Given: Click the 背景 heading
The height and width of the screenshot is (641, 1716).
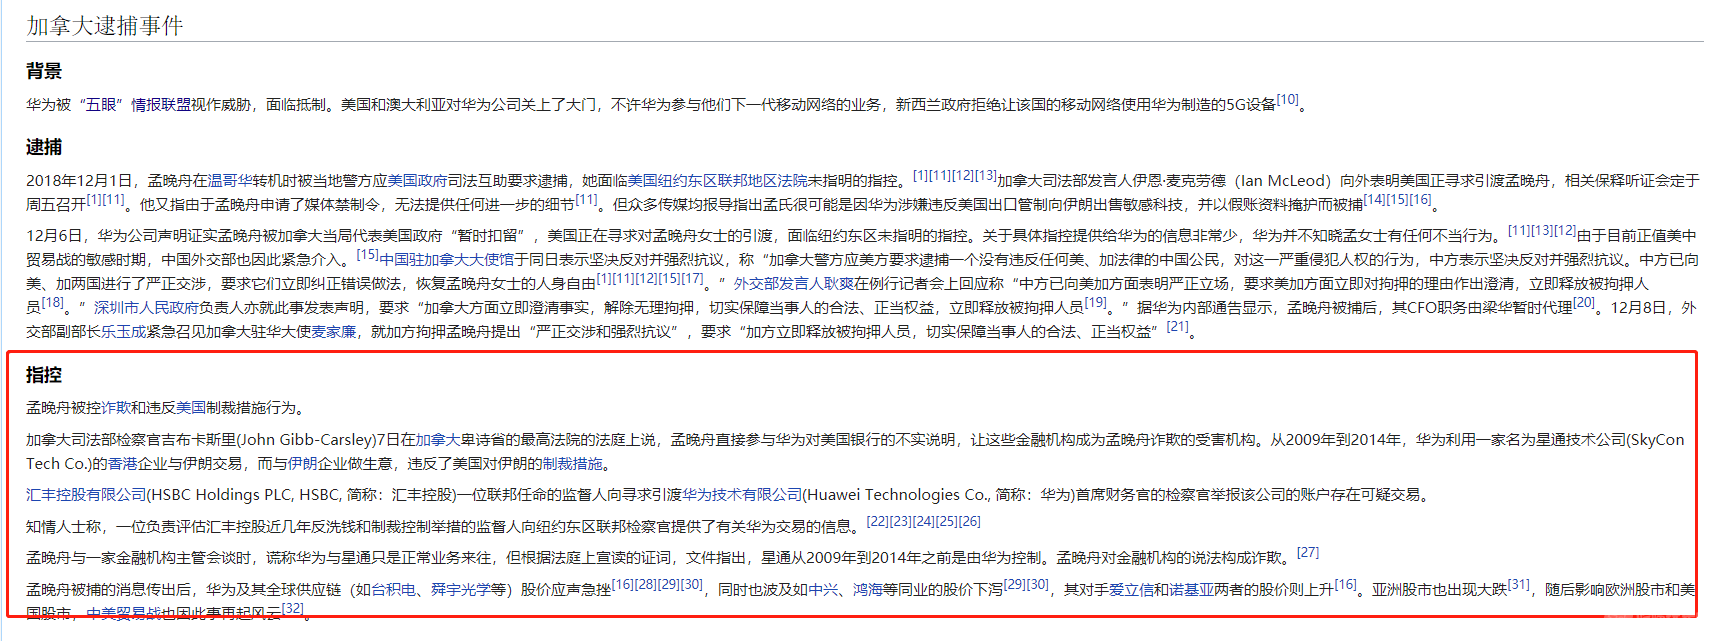Looking at the screenshot, I should coord(44,71).
